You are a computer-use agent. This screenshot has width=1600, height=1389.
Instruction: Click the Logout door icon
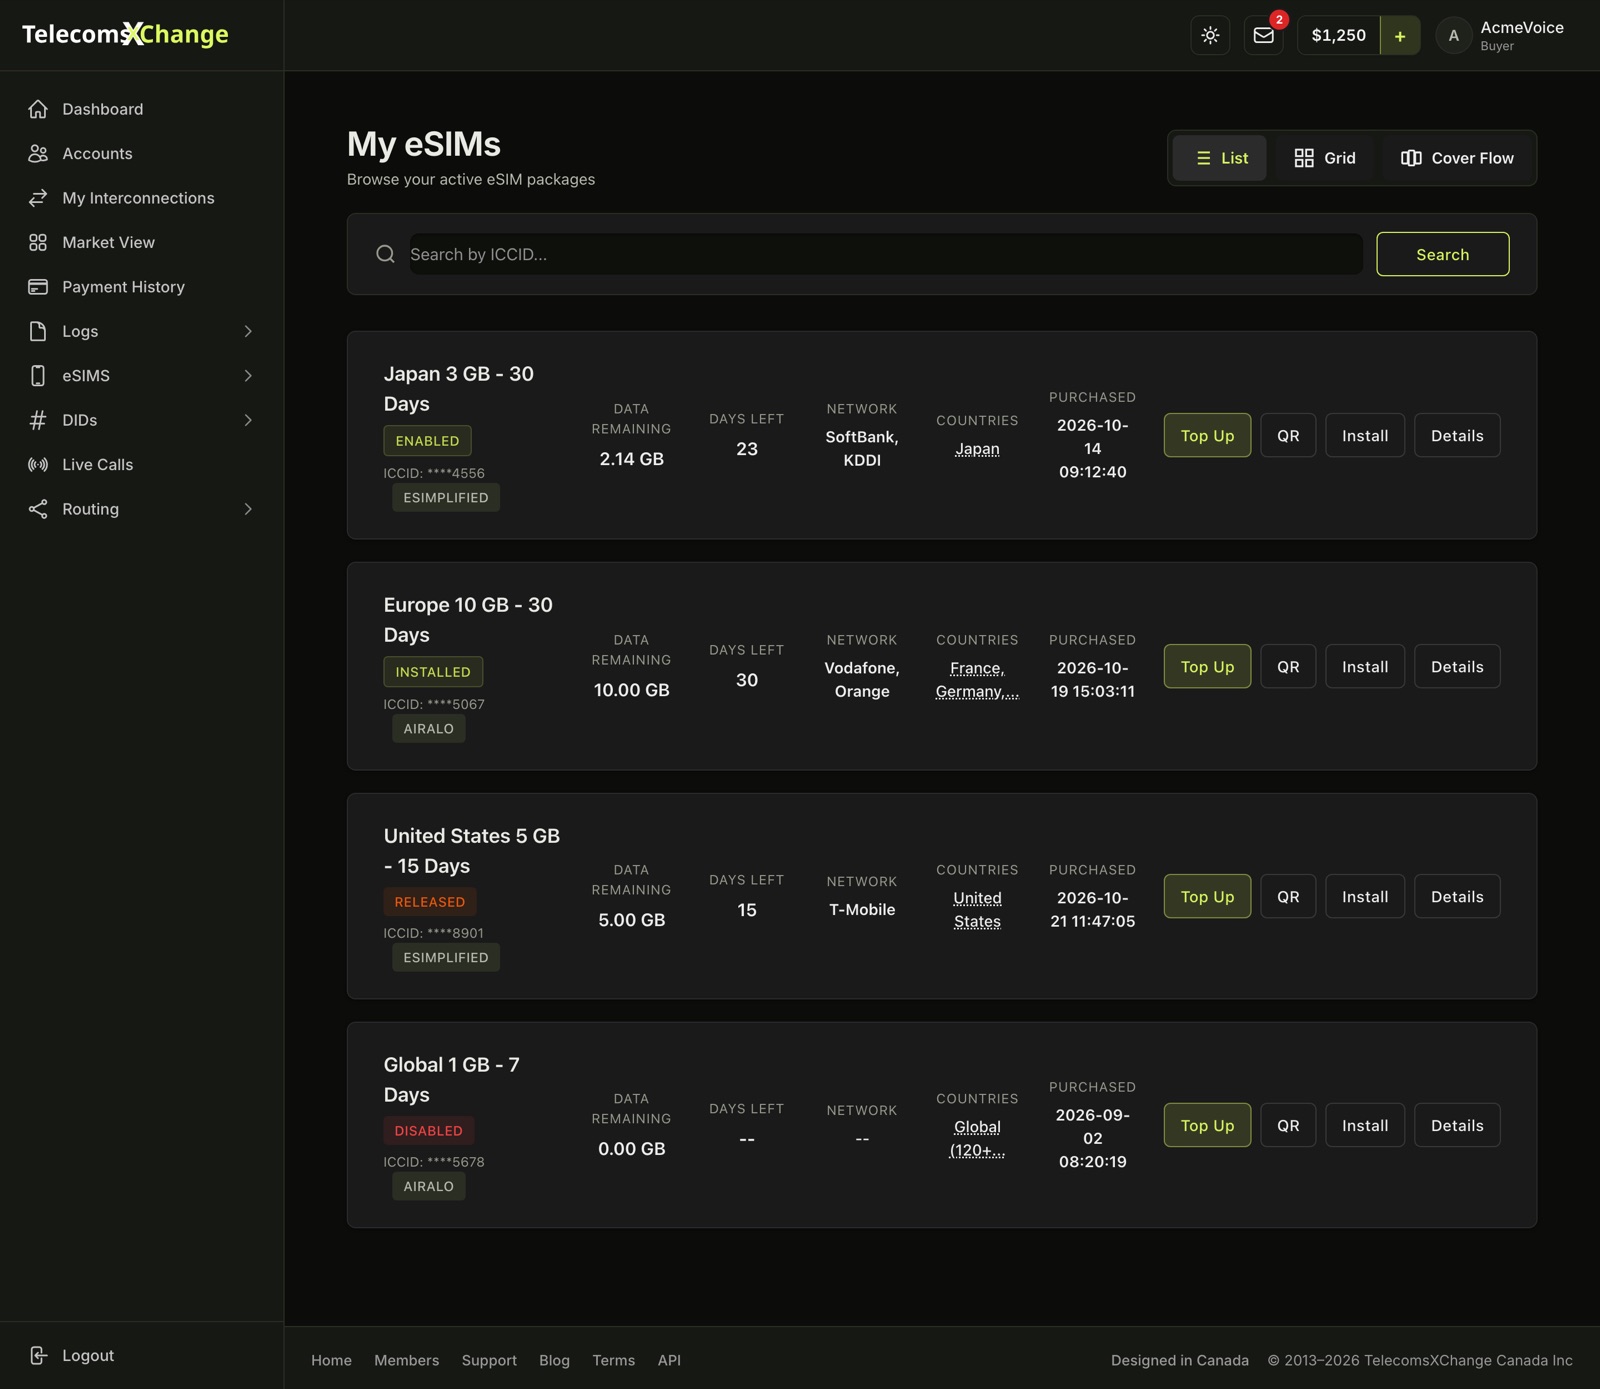(x=38, y=1355)
